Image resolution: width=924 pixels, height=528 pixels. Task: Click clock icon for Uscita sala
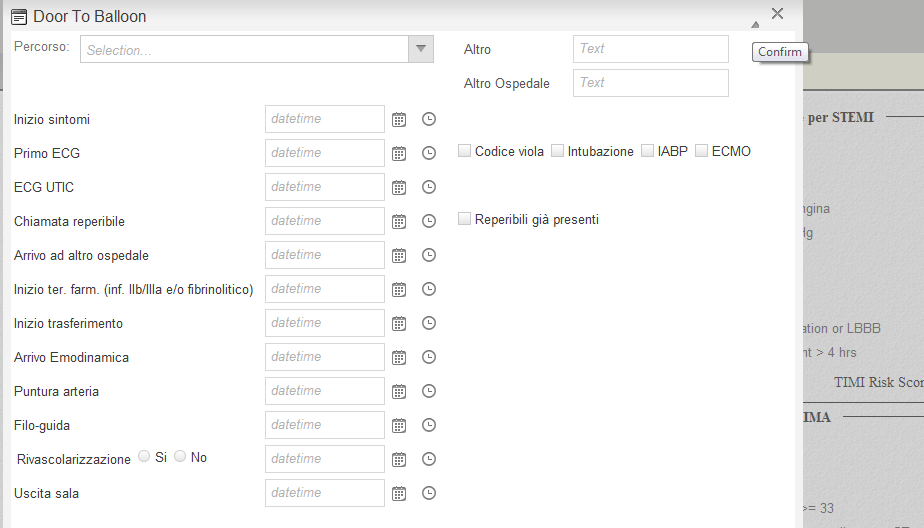tap(429, 493)
